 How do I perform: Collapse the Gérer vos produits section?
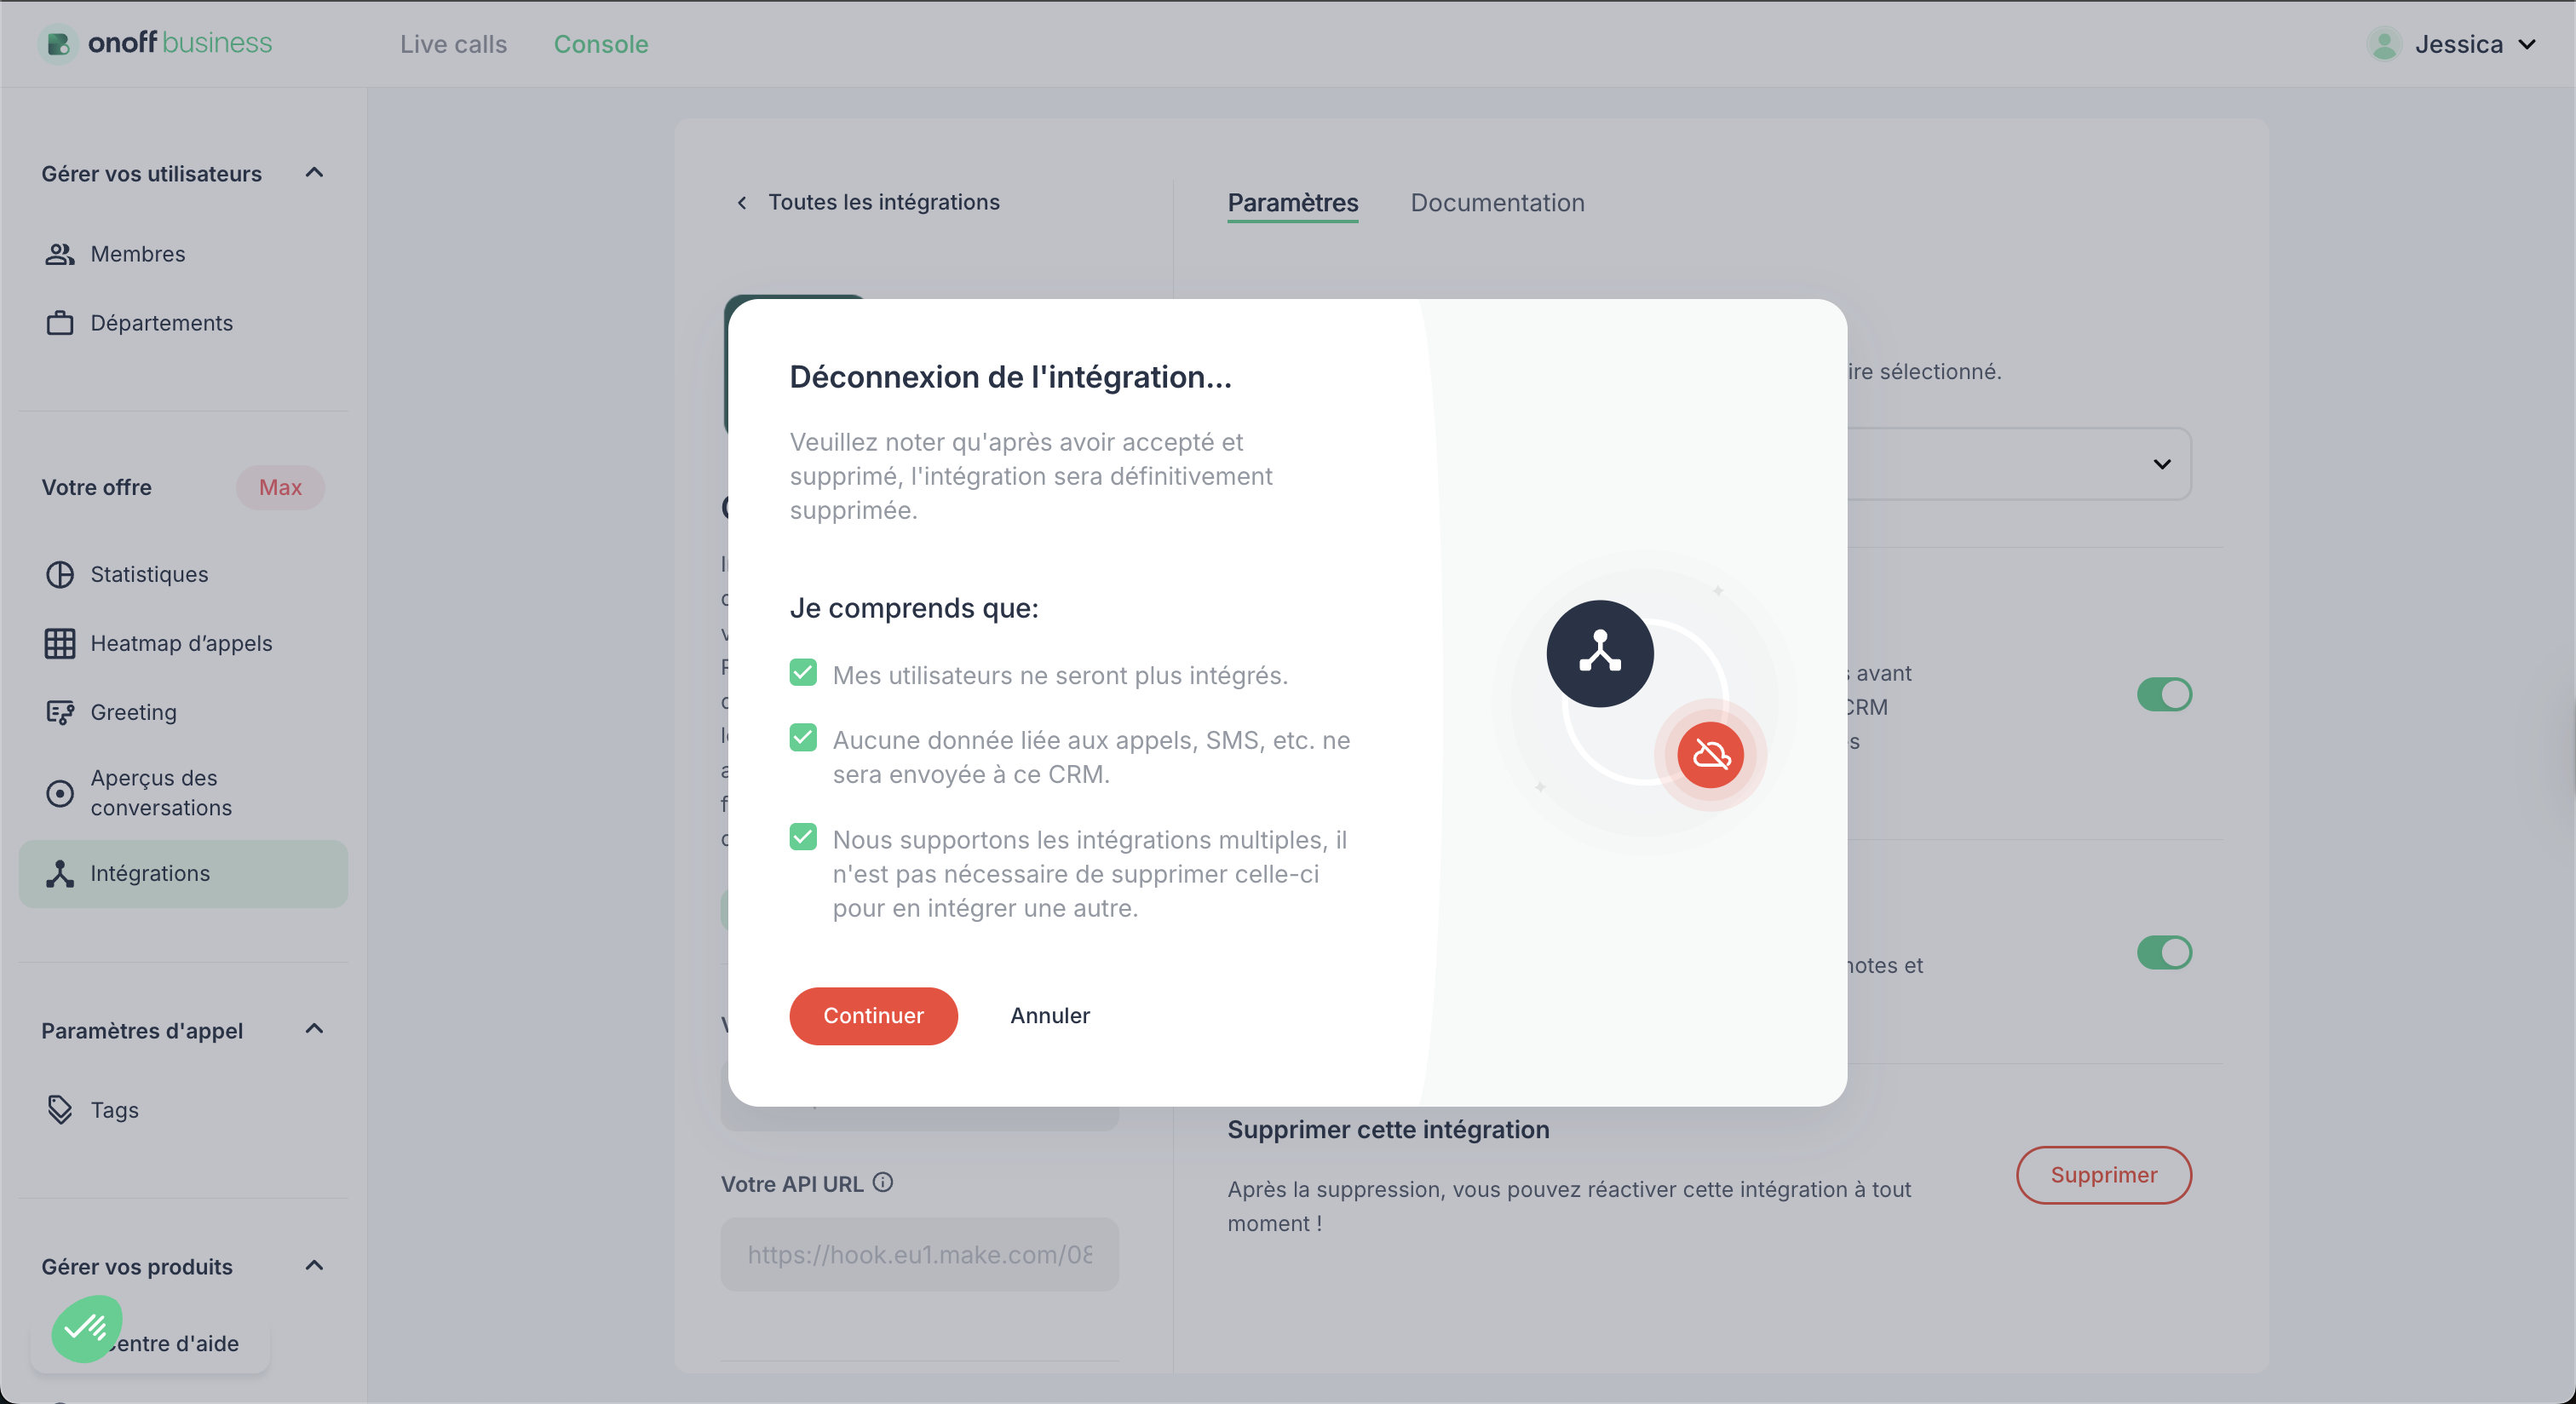314,1266
